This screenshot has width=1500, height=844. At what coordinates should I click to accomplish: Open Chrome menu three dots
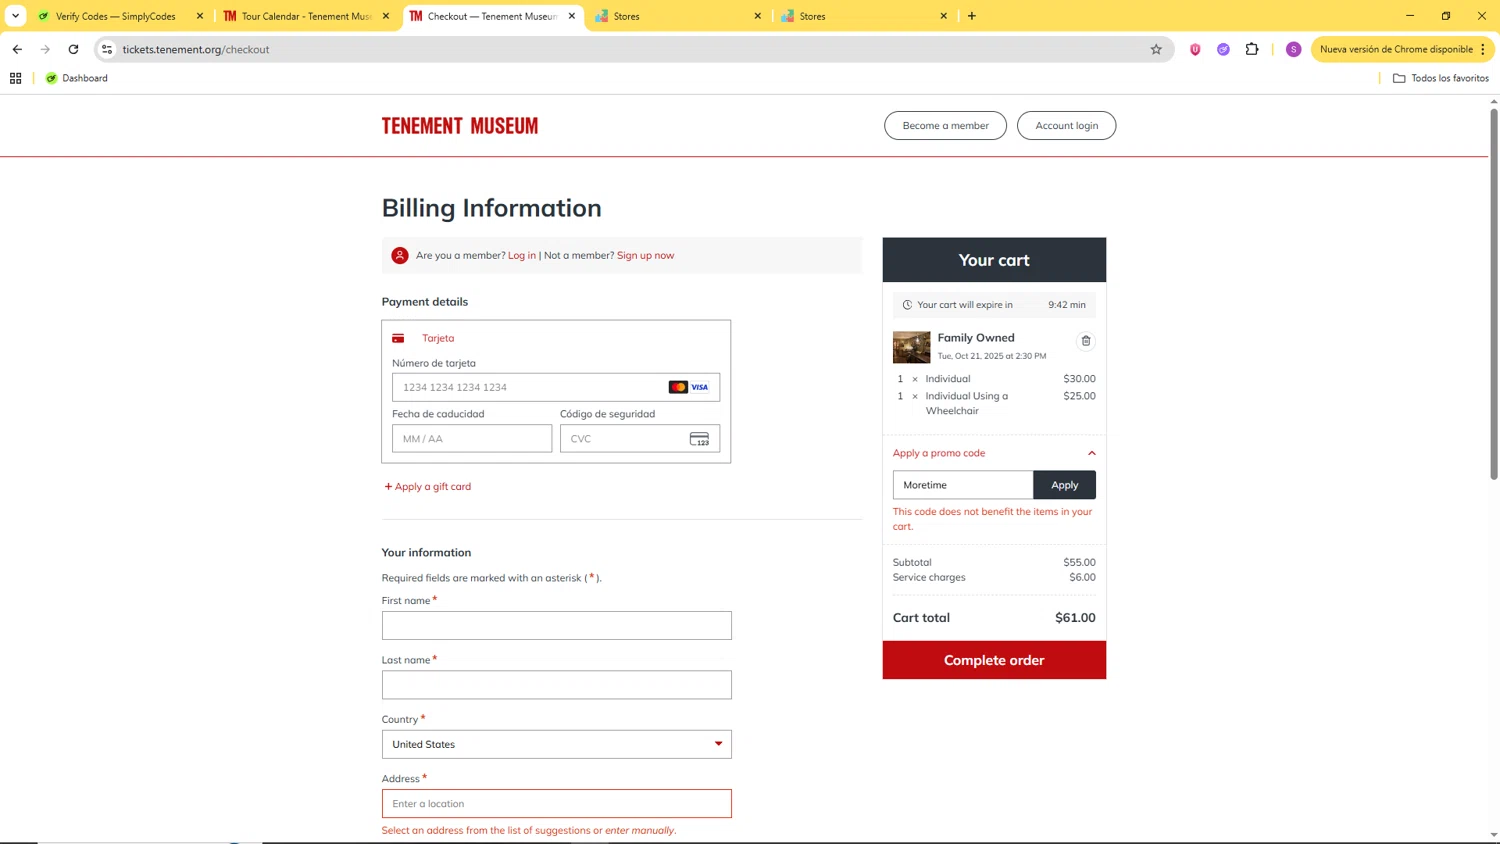(x=1483, y=49)
